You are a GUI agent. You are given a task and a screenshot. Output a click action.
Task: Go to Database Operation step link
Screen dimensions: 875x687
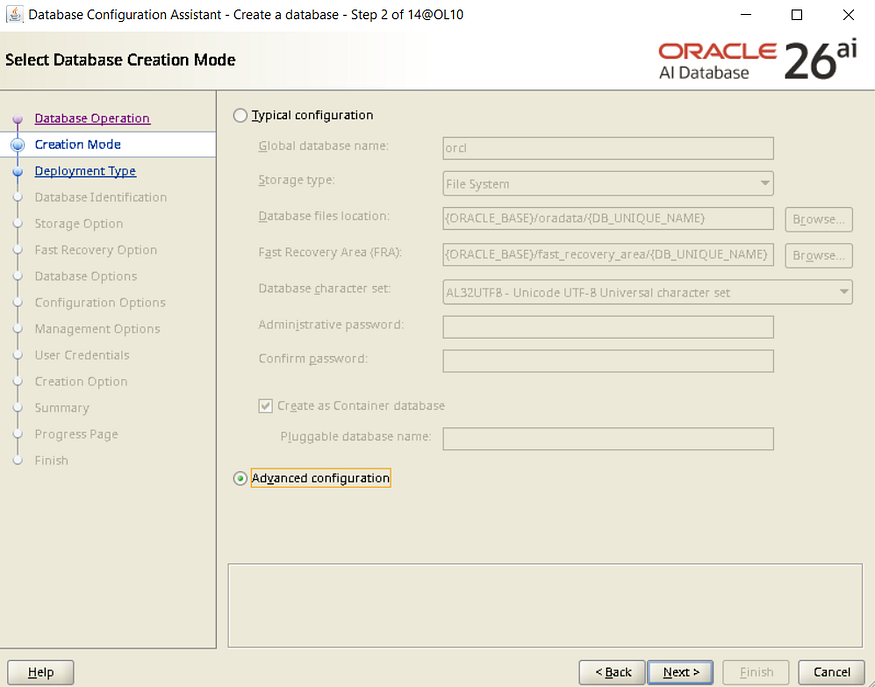92,118
